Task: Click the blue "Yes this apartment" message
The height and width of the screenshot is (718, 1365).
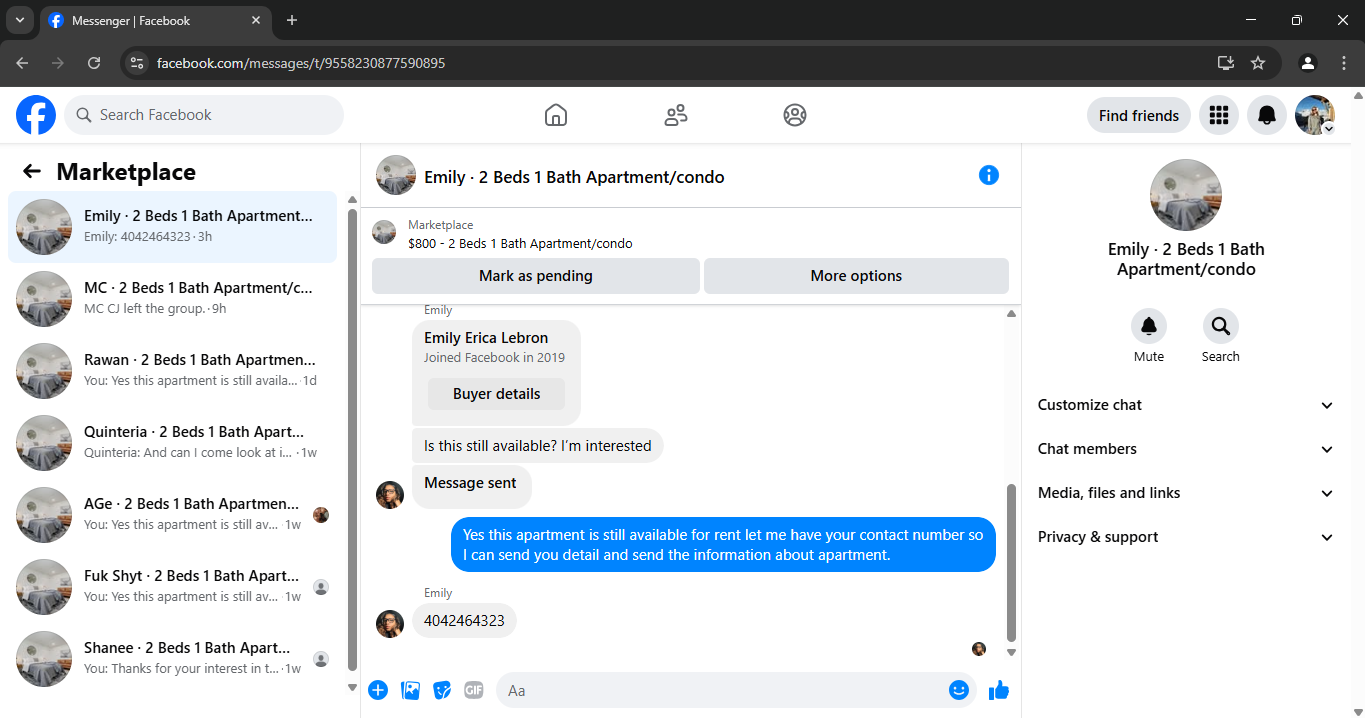Action: tap(723, 545)
